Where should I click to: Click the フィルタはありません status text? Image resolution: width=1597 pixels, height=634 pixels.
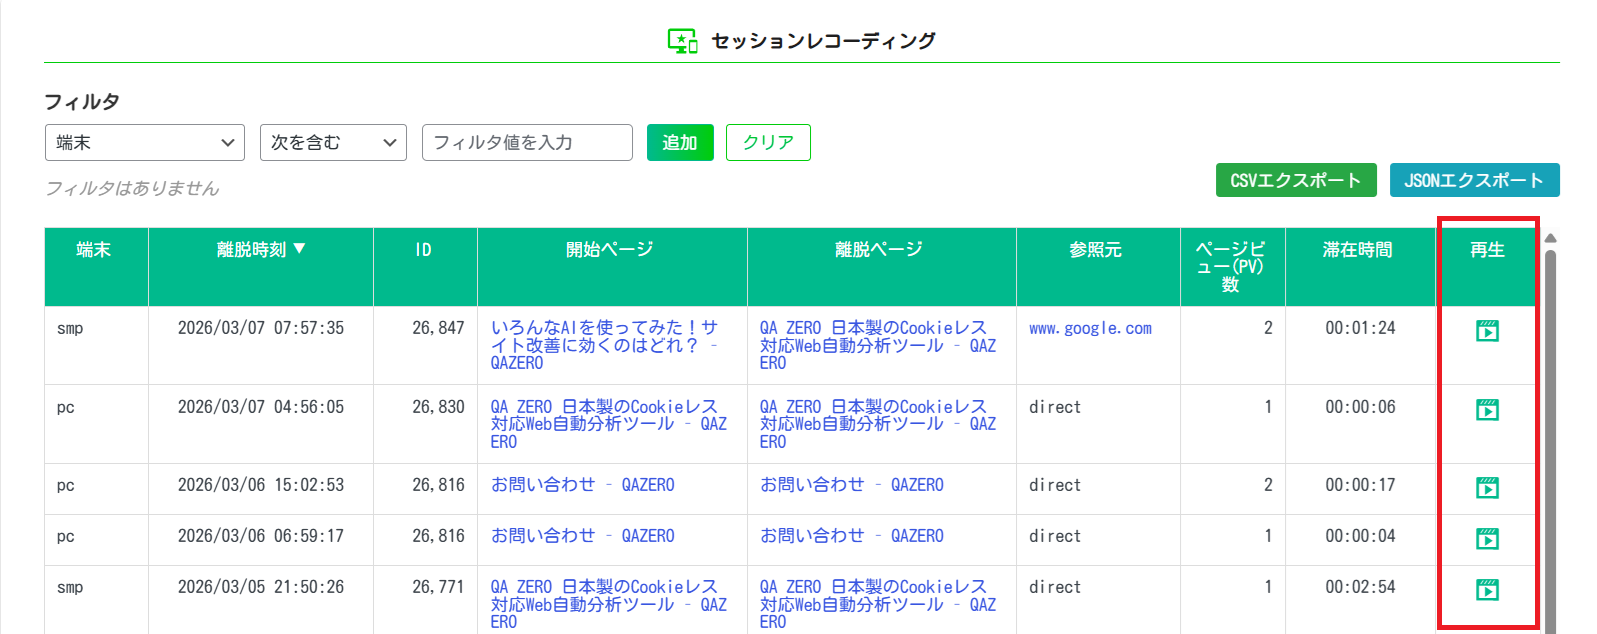click(x=132, y=188)
